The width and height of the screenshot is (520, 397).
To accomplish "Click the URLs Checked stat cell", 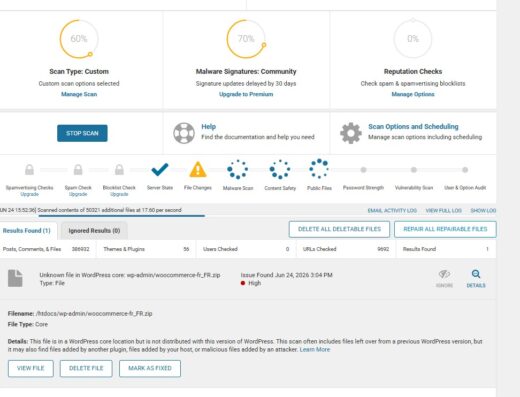I will pos(346,249).
